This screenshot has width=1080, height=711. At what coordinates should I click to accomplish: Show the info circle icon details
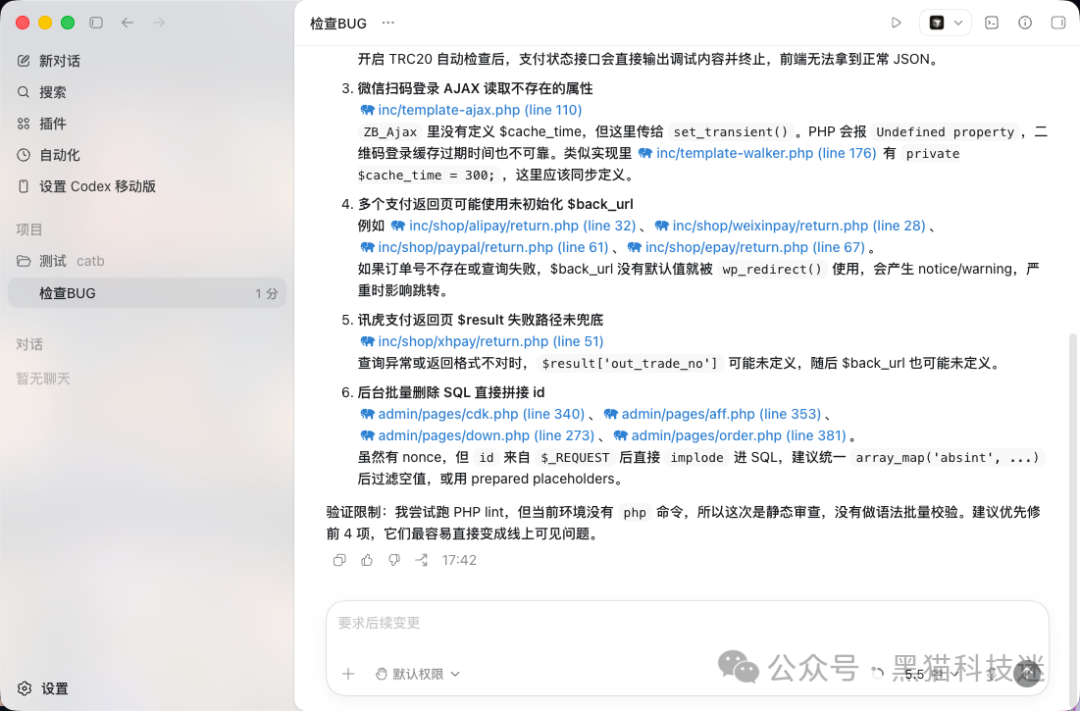[1025, 23]
